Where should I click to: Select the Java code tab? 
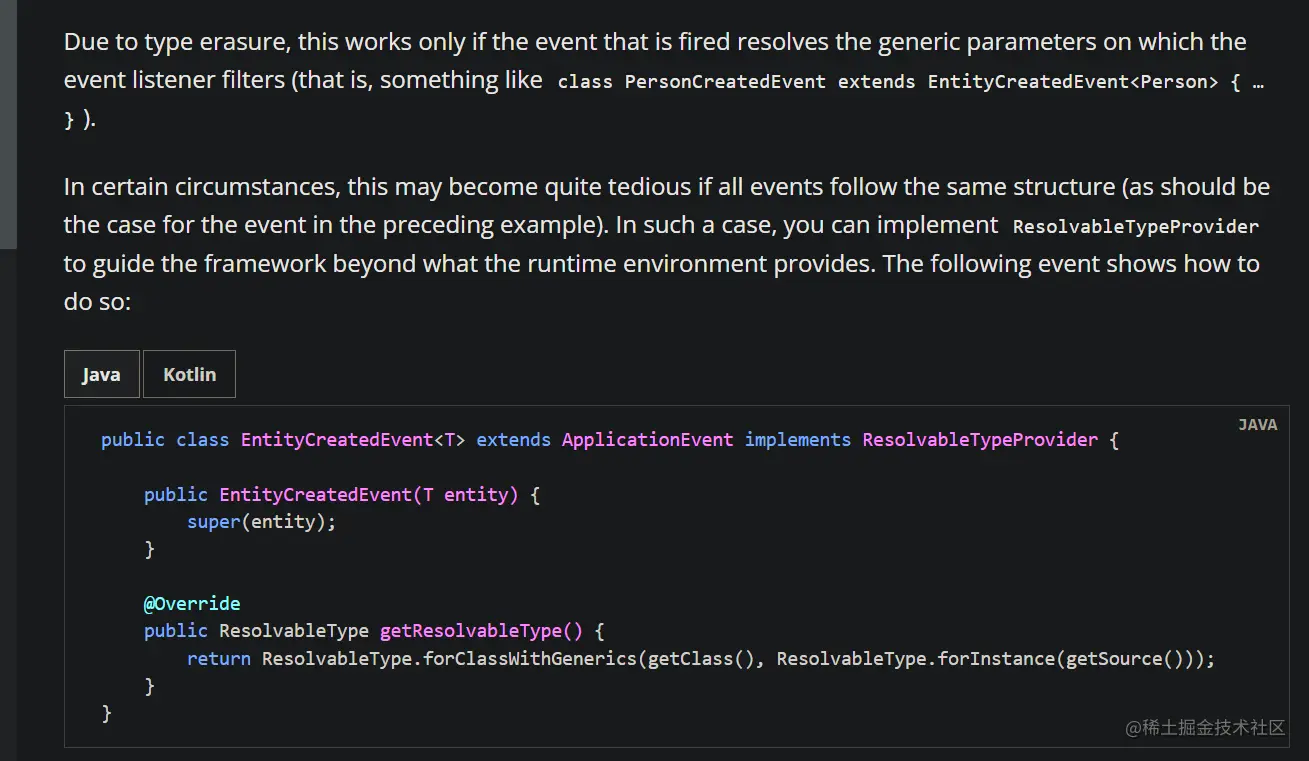point(101,374)
